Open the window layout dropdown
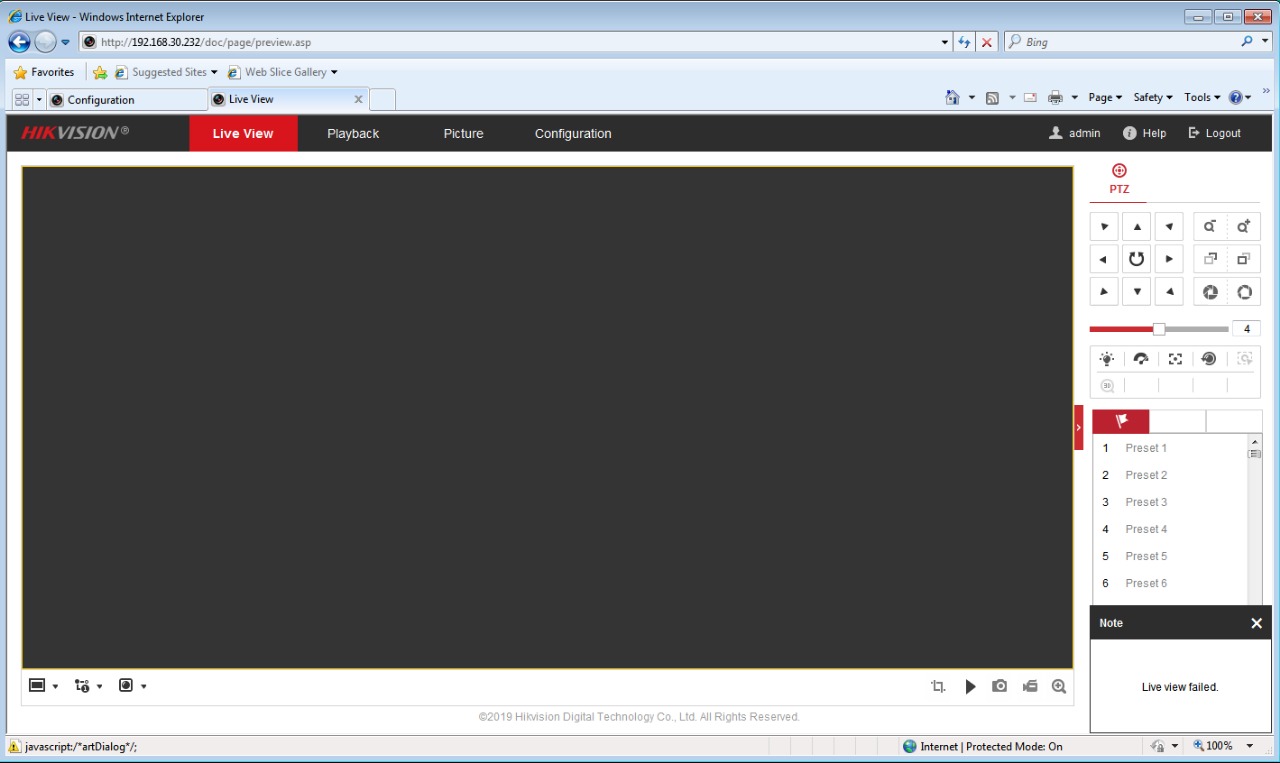Image resolution: width=1280 pixels, height=763 pixels. point(43,686)
